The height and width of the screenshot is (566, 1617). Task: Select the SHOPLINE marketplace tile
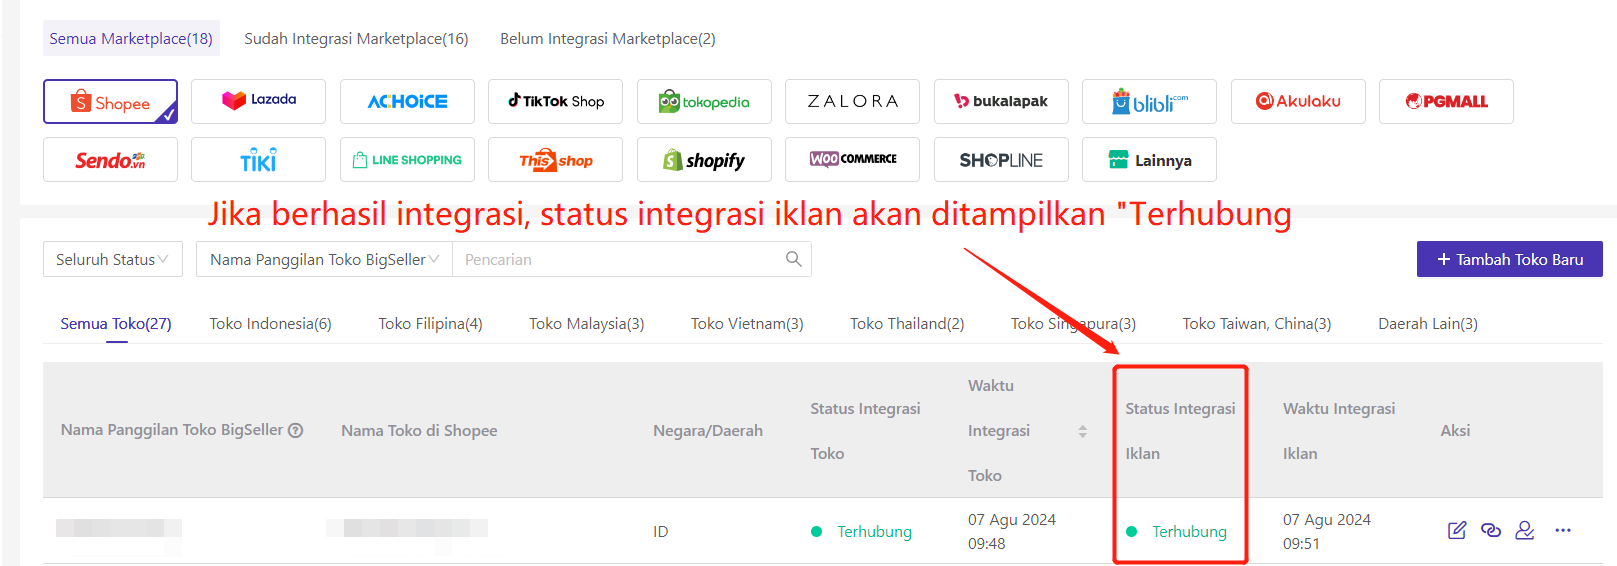point(1001,160)
